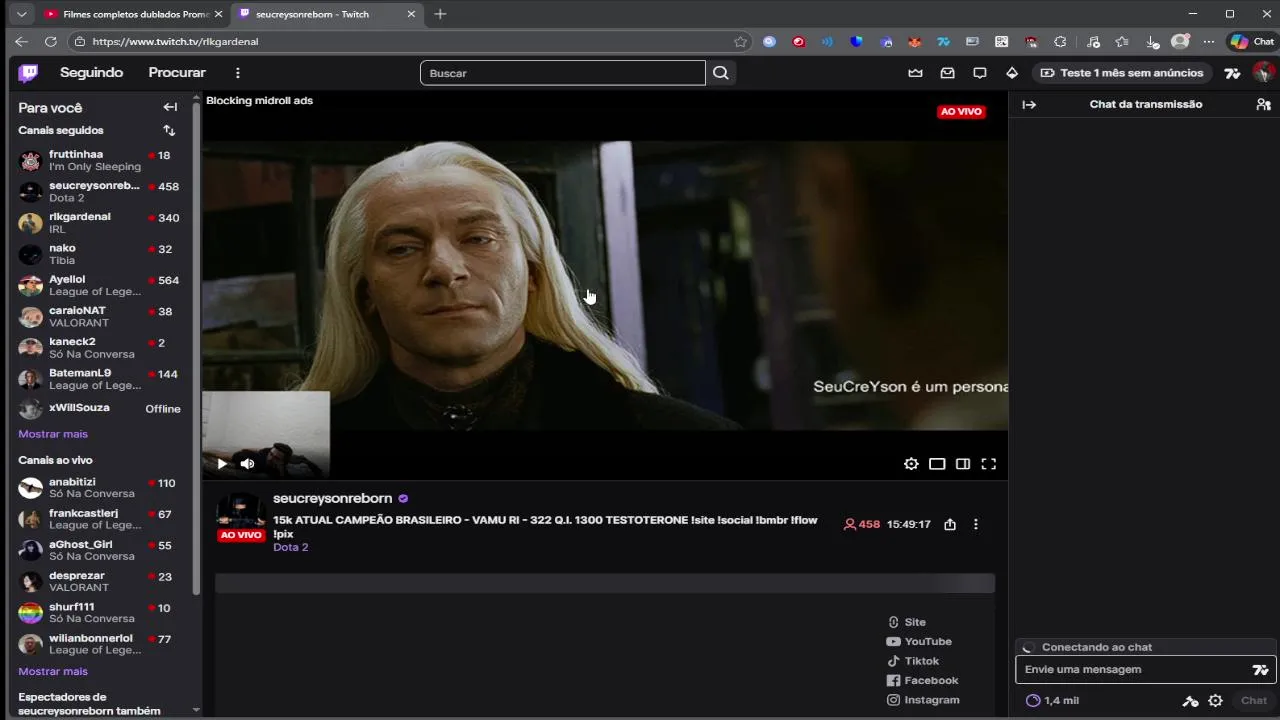Image resolution: width=1280 pixels, height=720 pixels.
Task: Open the Dota 2 category link
Action: [x=291, y=547]
